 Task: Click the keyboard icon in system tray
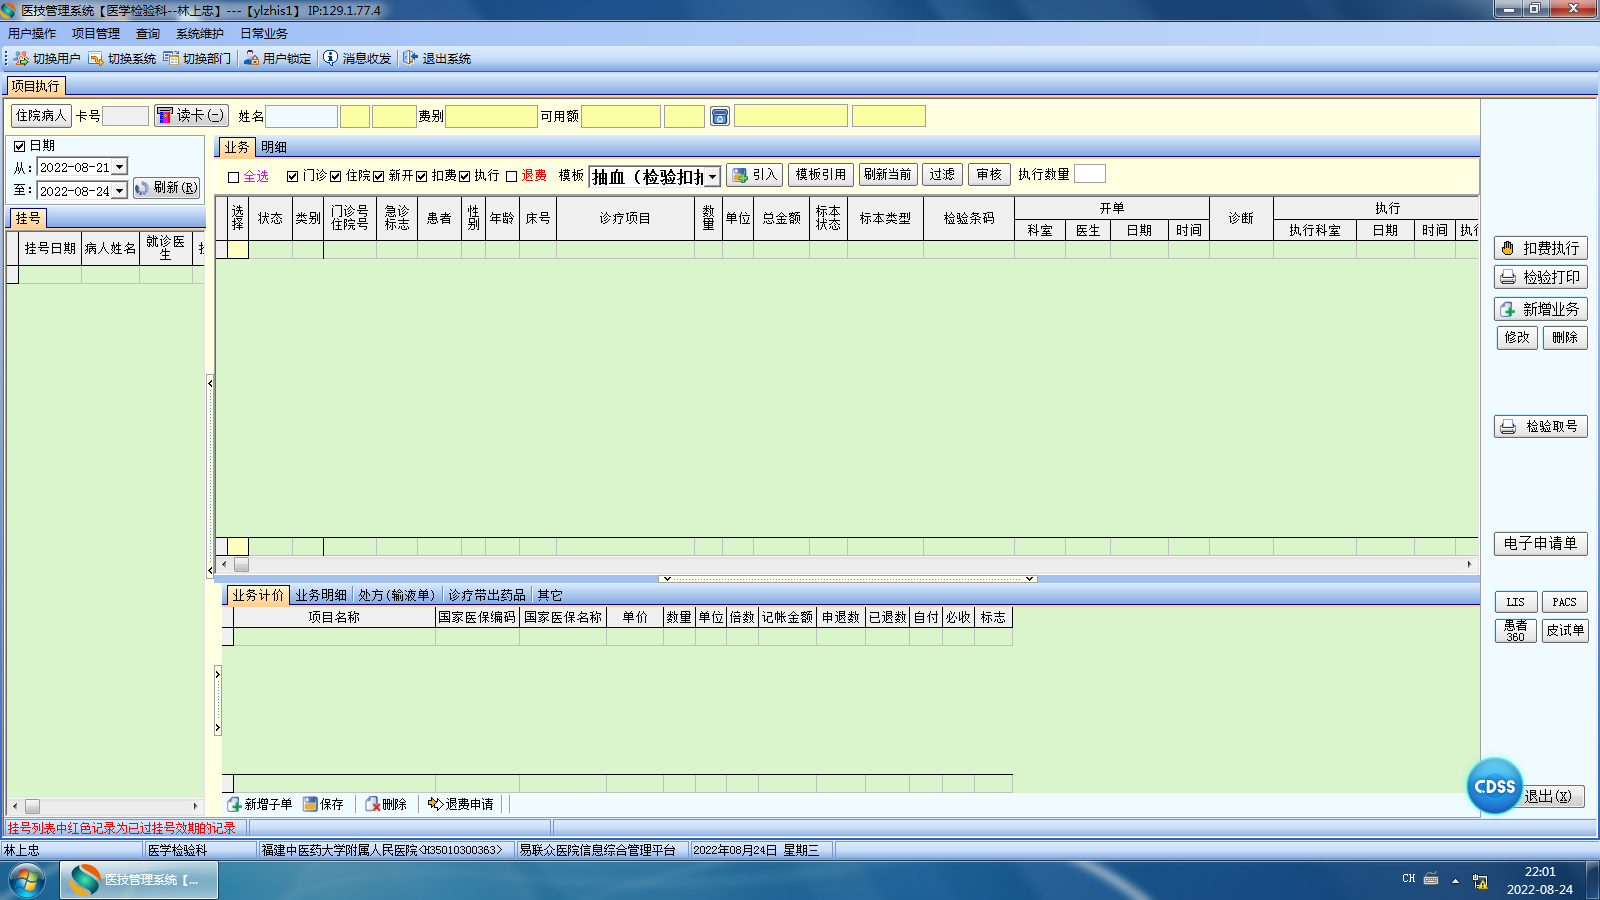pyautogui.click(x=1431, y=879)
